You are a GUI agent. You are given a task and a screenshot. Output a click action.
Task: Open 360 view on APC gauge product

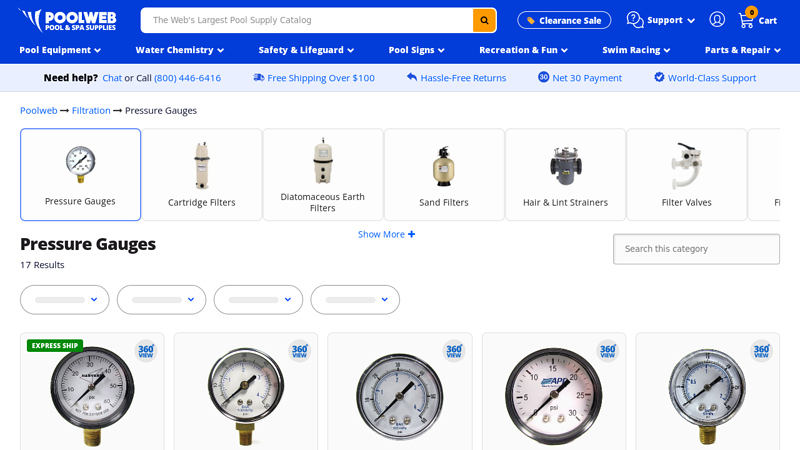[608, 351]
